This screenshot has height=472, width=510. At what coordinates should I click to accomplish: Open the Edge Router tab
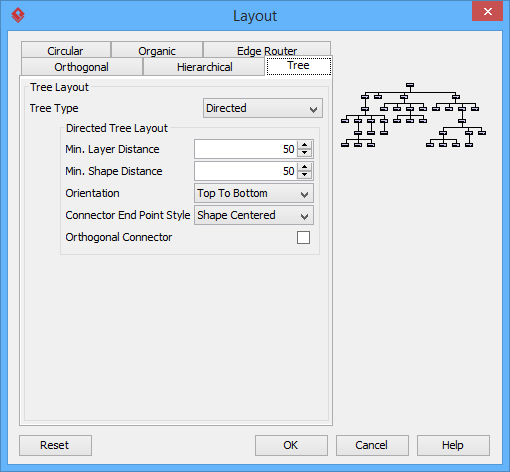(267, 50)
